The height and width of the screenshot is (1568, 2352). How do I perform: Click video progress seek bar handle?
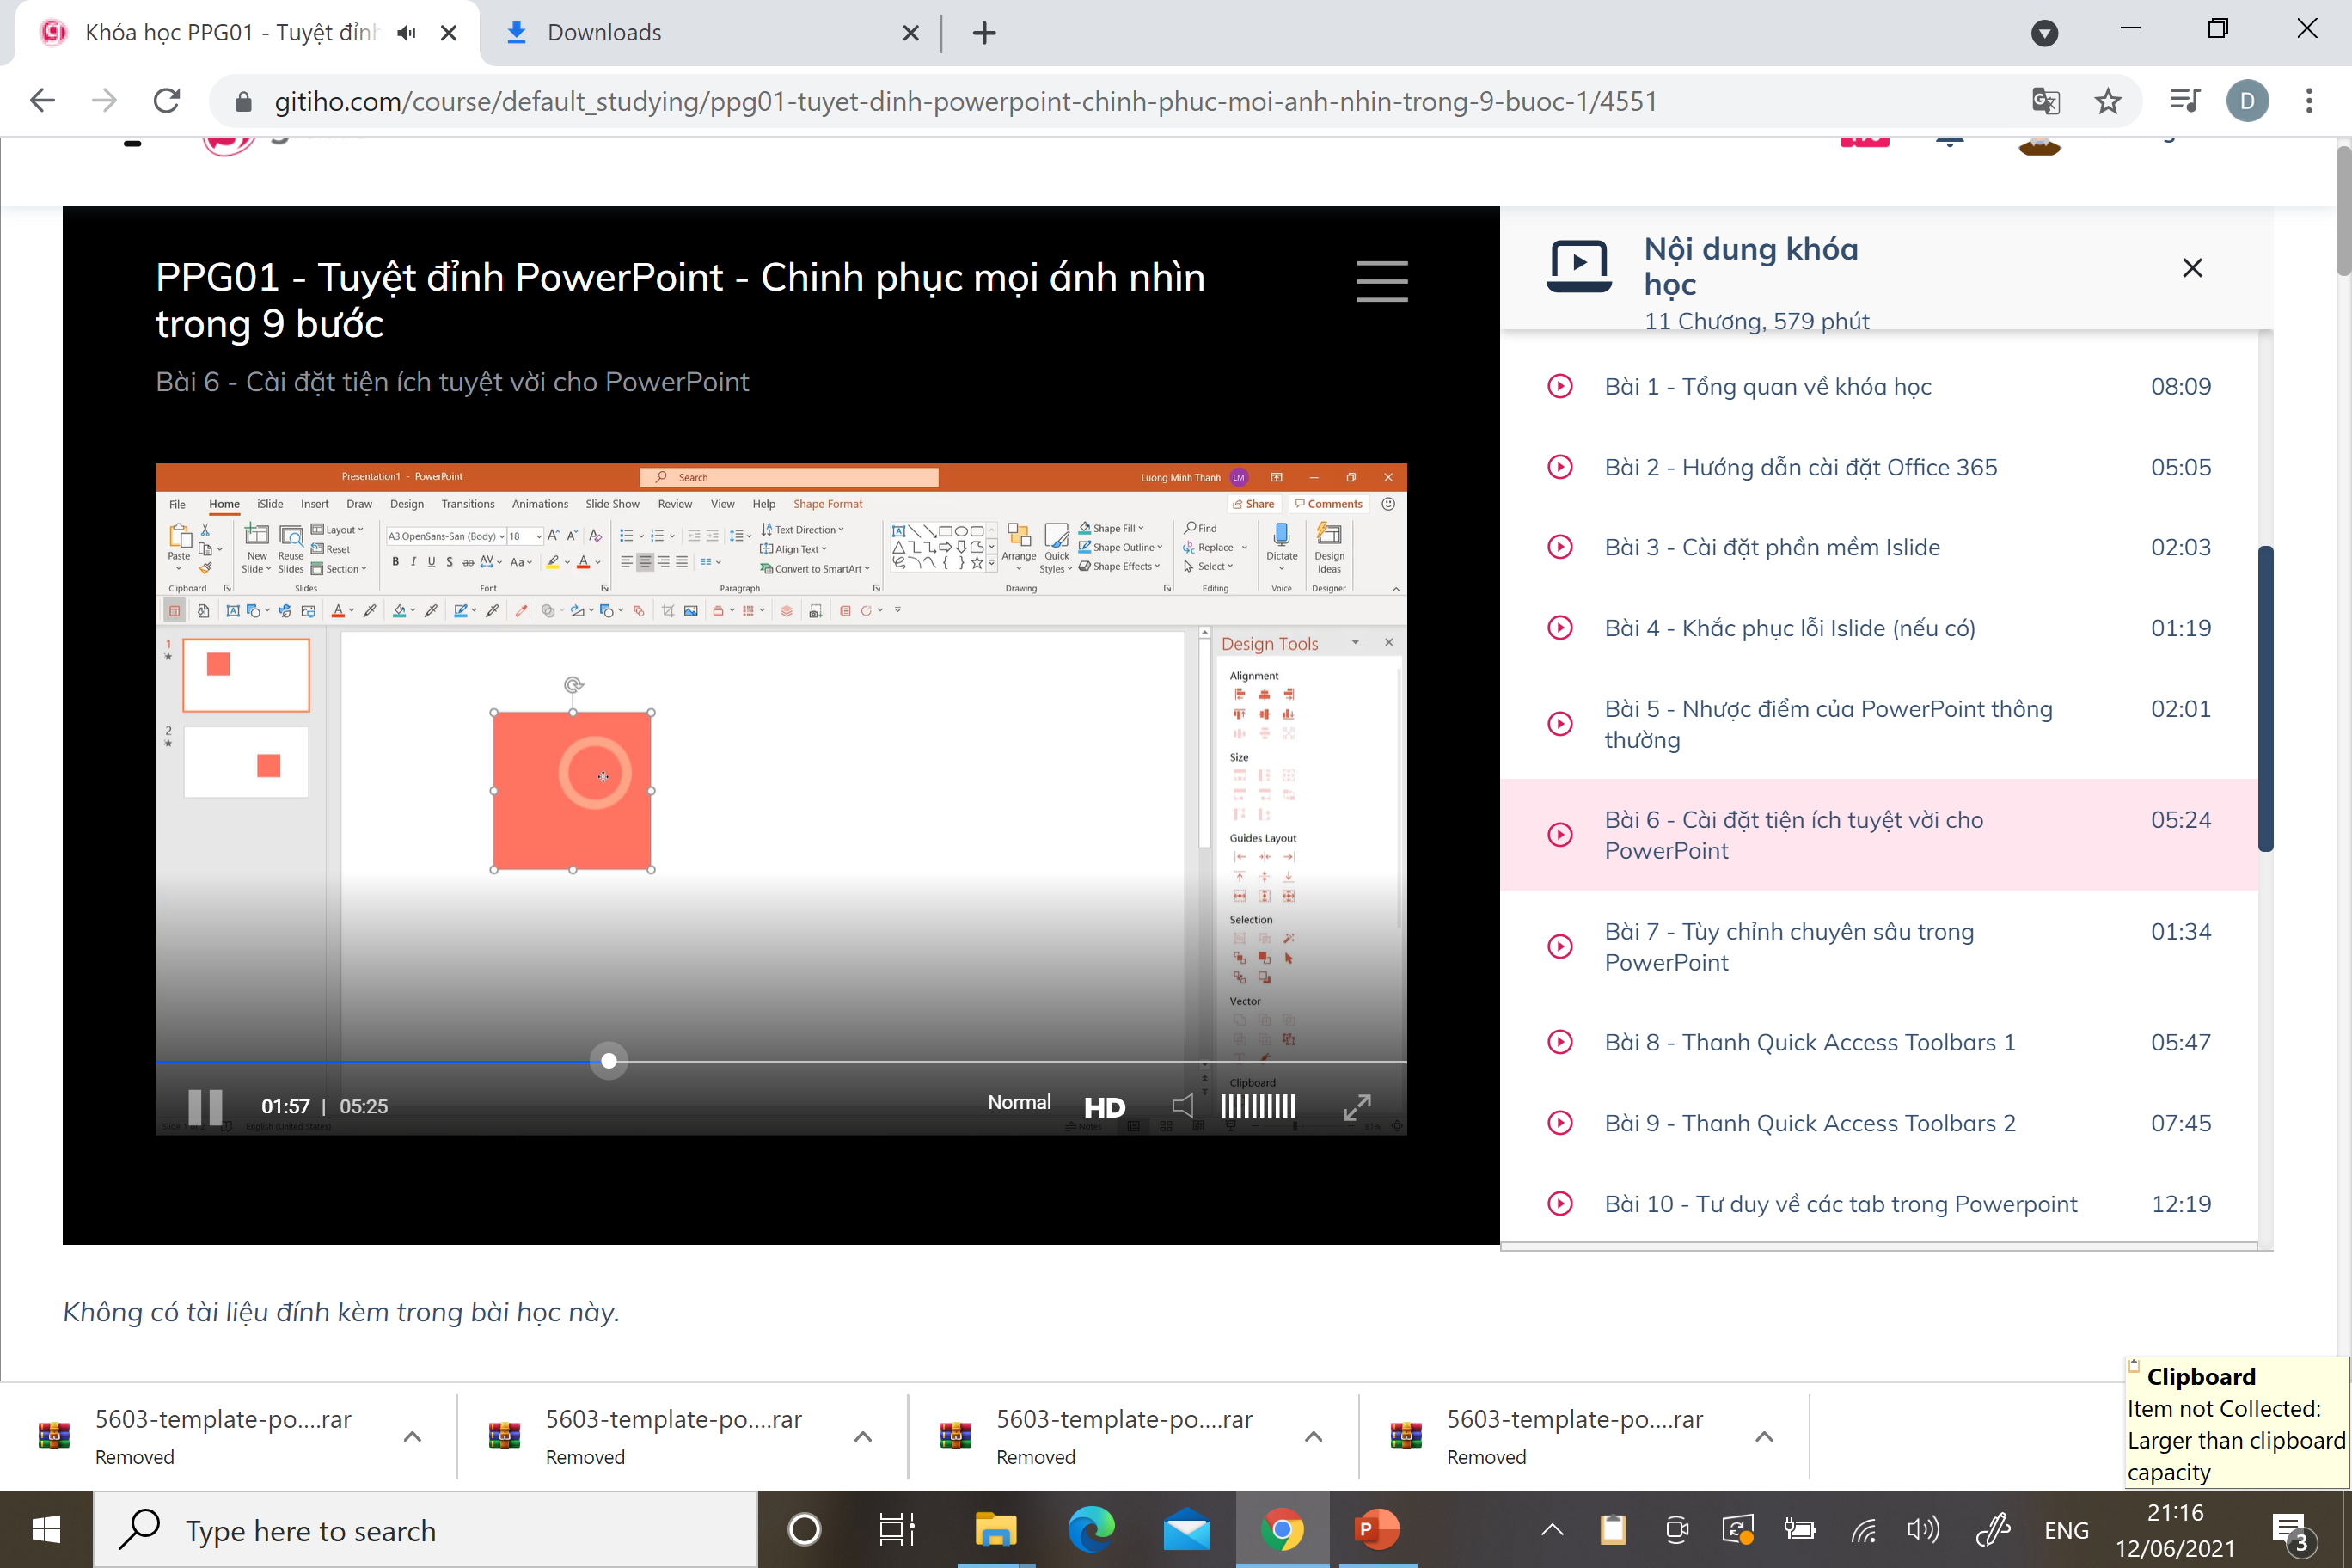pyautogui.click(x=609, y=1061)
